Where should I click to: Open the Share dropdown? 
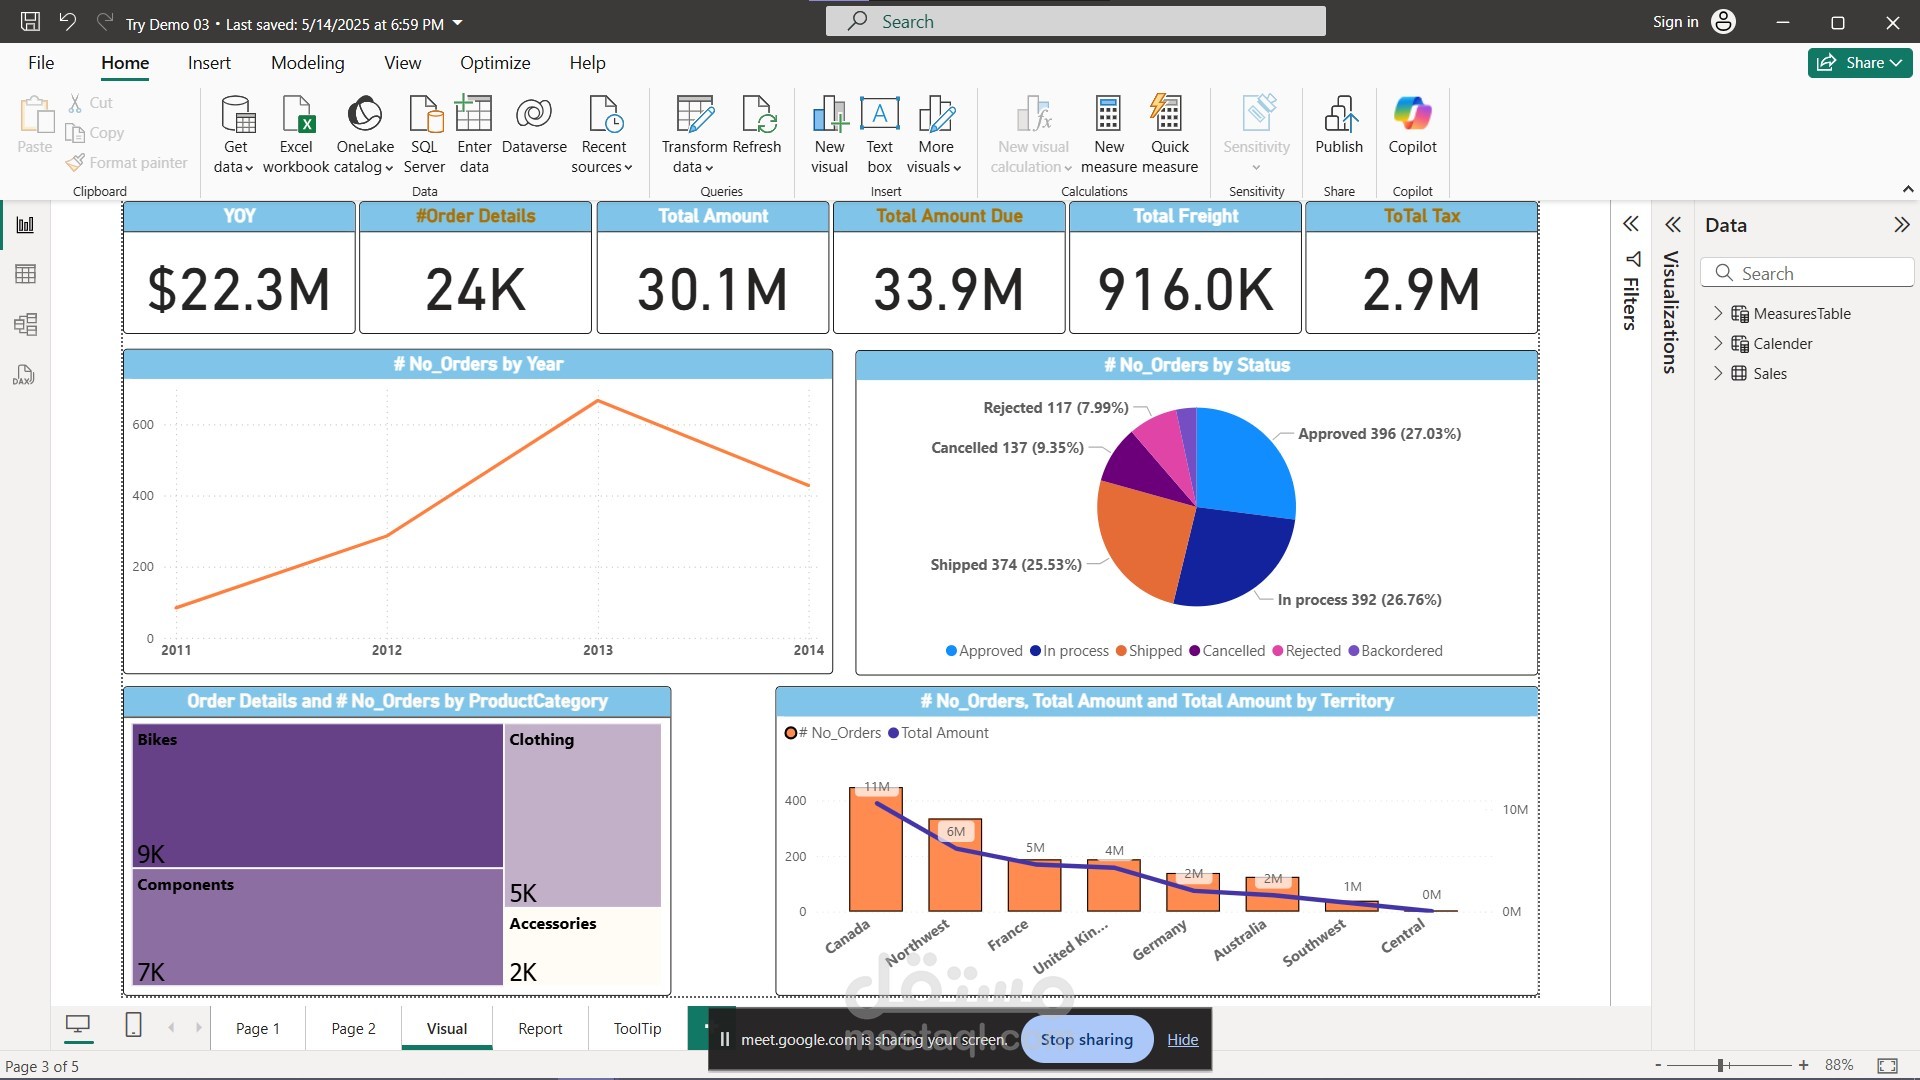[x=1860, y=62]
